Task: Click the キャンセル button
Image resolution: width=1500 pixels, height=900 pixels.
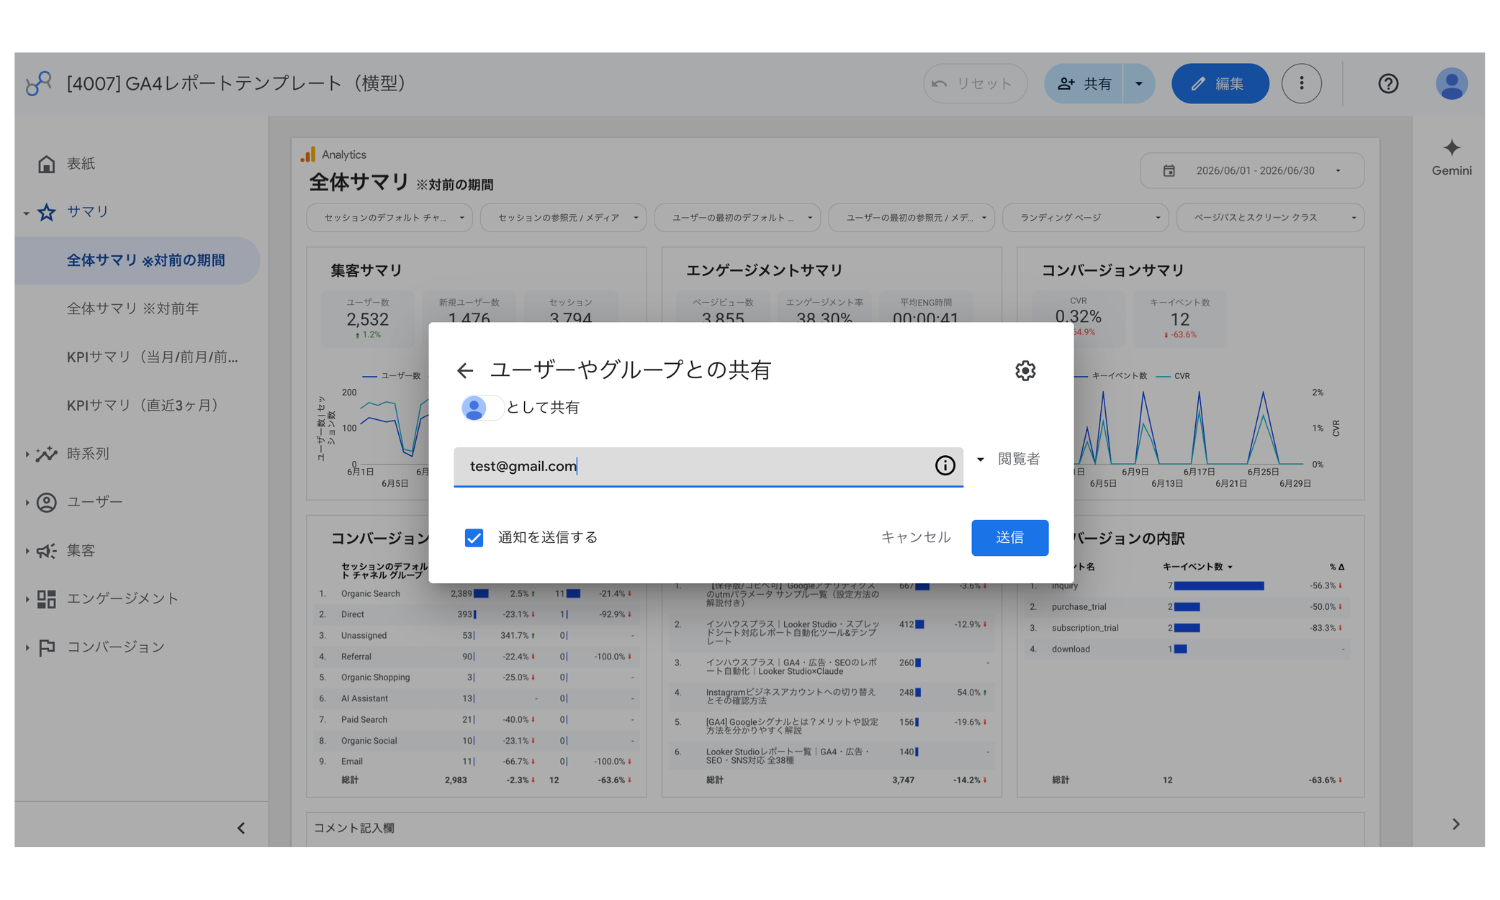Action: (x=916, y=538)
